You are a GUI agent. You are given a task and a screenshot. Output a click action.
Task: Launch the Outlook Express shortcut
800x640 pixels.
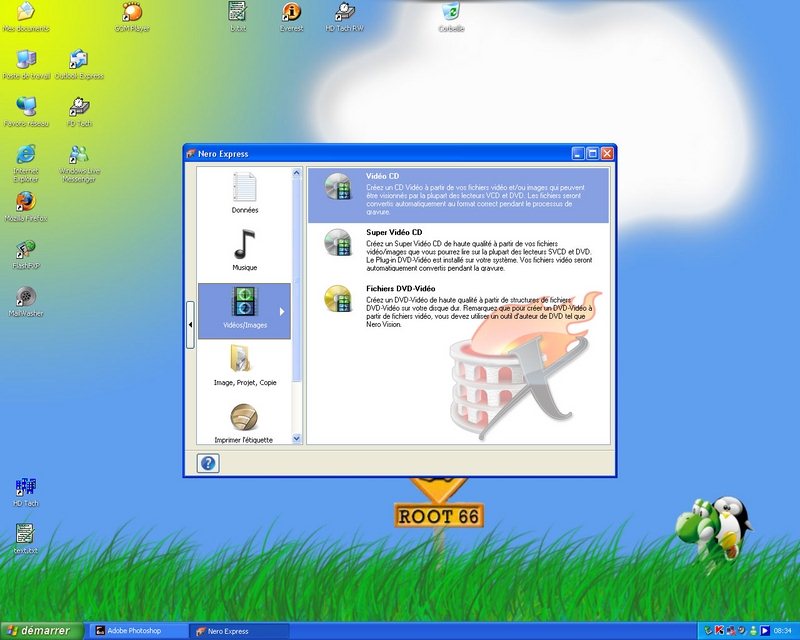pyautogui.click(x=79, y=65)
